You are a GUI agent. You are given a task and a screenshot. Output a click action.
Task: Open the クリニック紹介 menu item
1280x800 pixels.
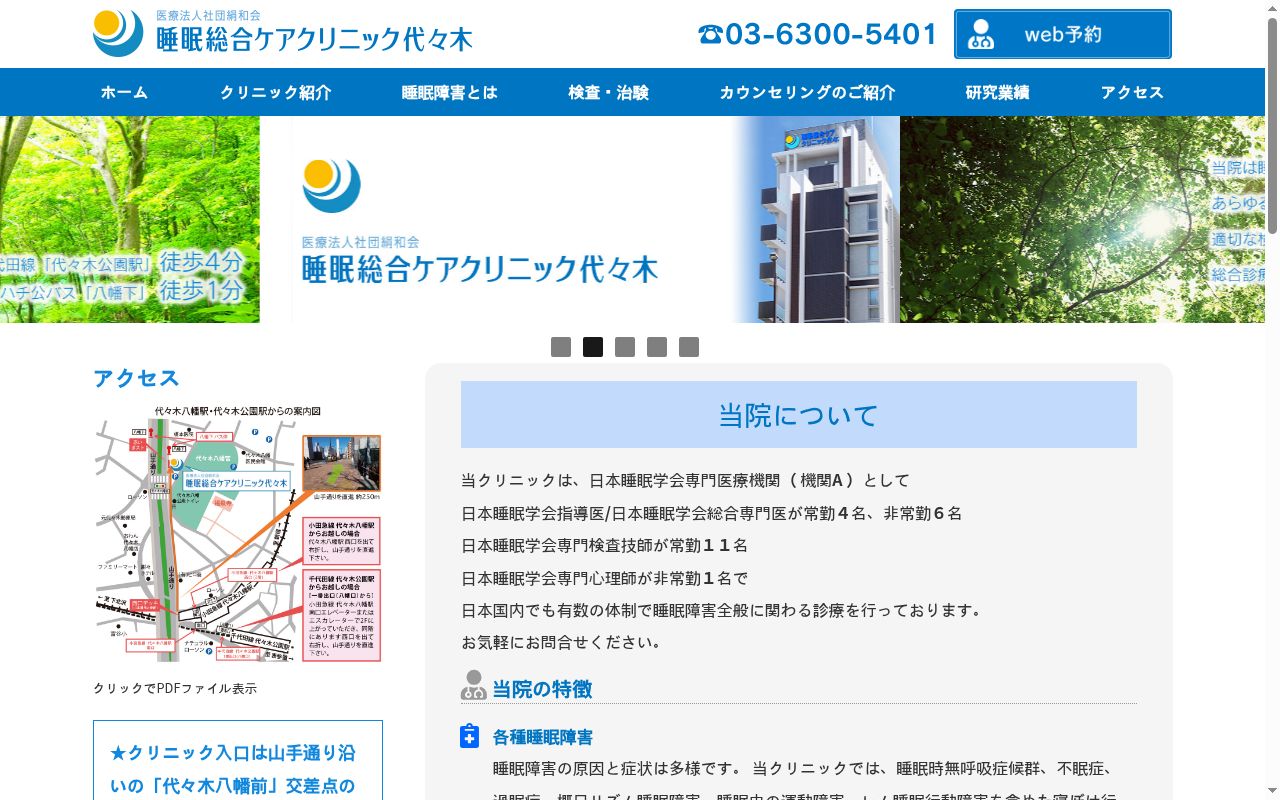[x=275, y=92]
